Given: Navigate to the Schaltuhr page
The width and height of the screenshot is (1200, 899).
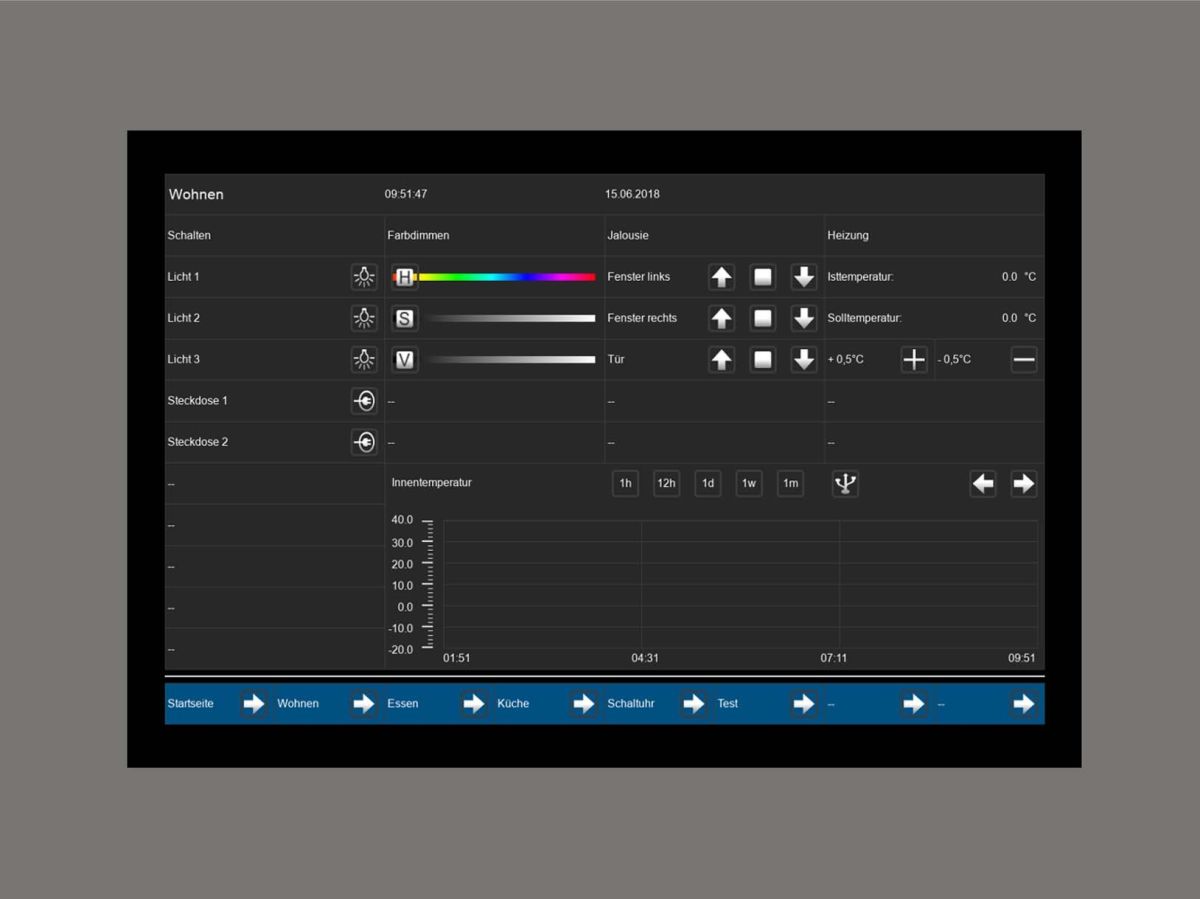Looking at the screenshot, I should 694,704.
